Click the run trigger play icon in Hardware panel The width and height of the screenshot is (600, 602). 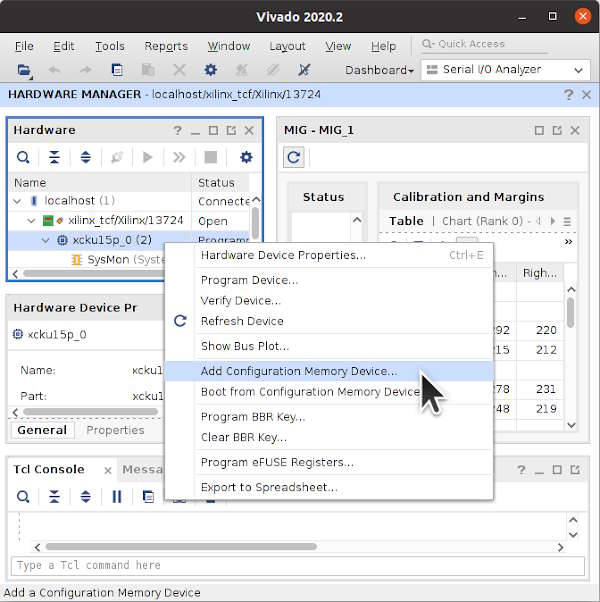[x=147, y=157]
